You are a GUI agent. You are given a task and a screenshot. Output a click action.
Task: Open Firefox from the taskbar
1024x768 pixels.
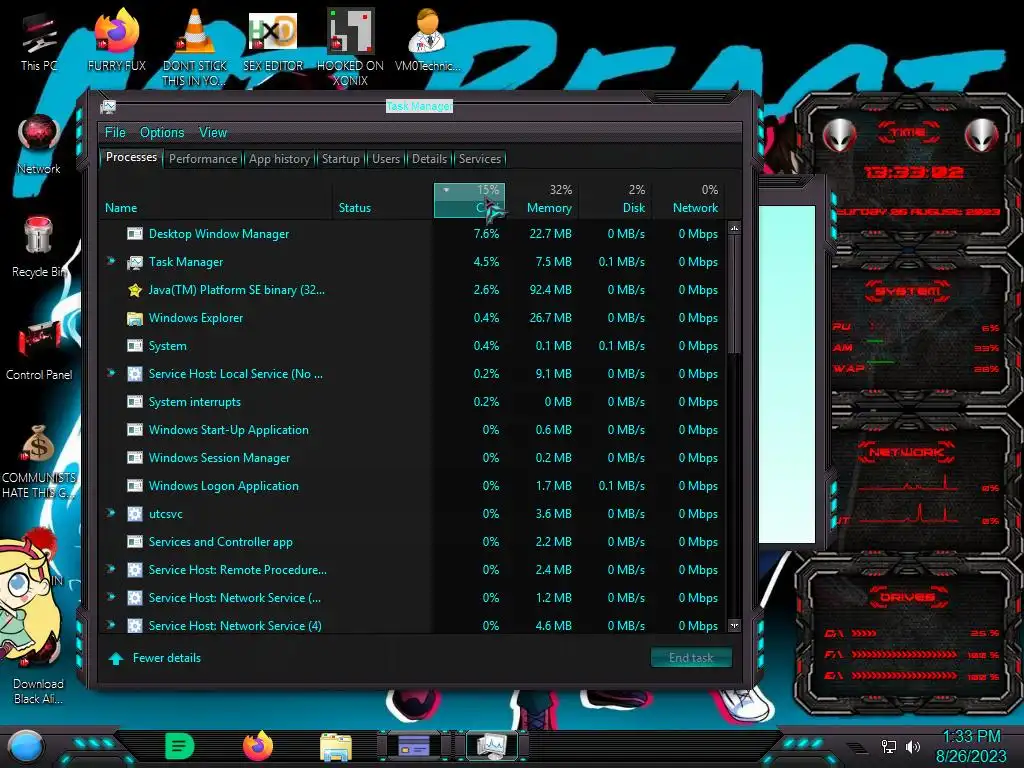[258, 746]
